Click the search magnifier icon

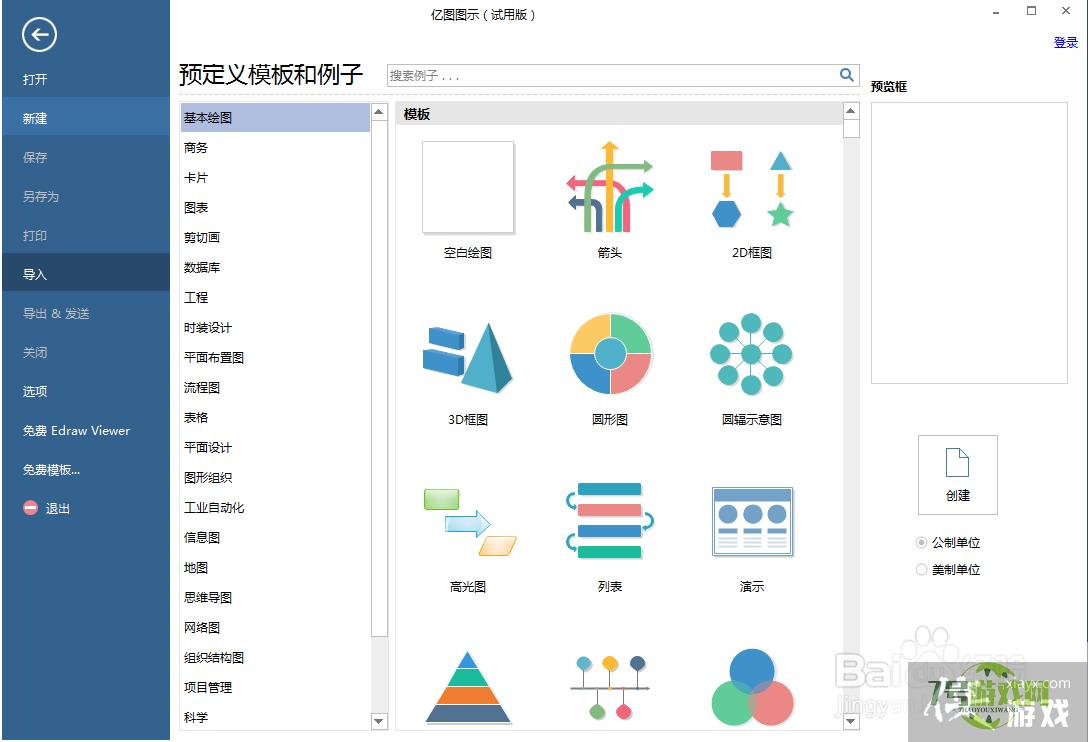(847, 74)
